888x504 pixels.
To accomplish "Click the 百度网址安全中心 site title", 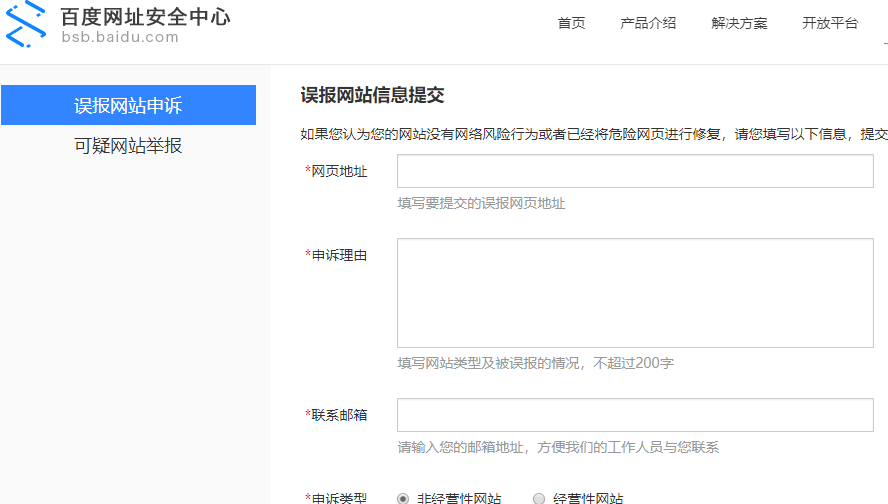I will click(145, 17).
